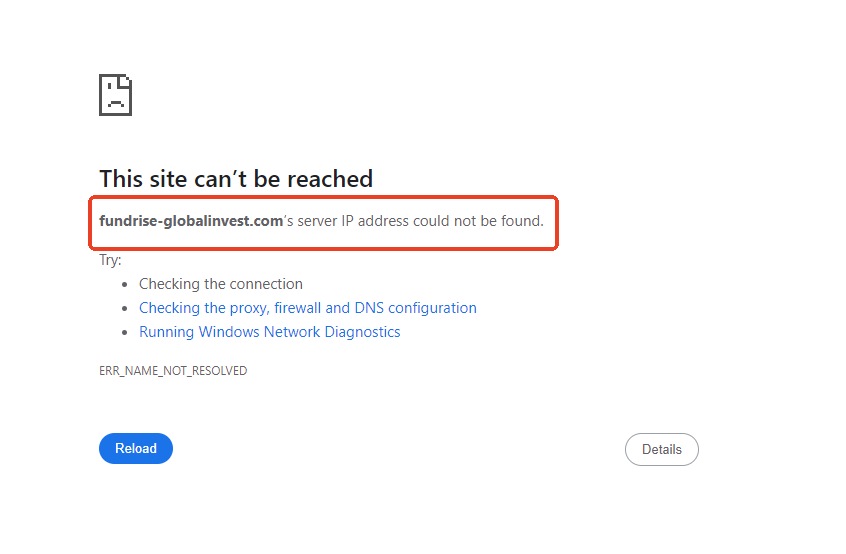This screenshot has width=846, height=554.
Task: Click the "This site can't be reached" heading
Action: [236, 179]
